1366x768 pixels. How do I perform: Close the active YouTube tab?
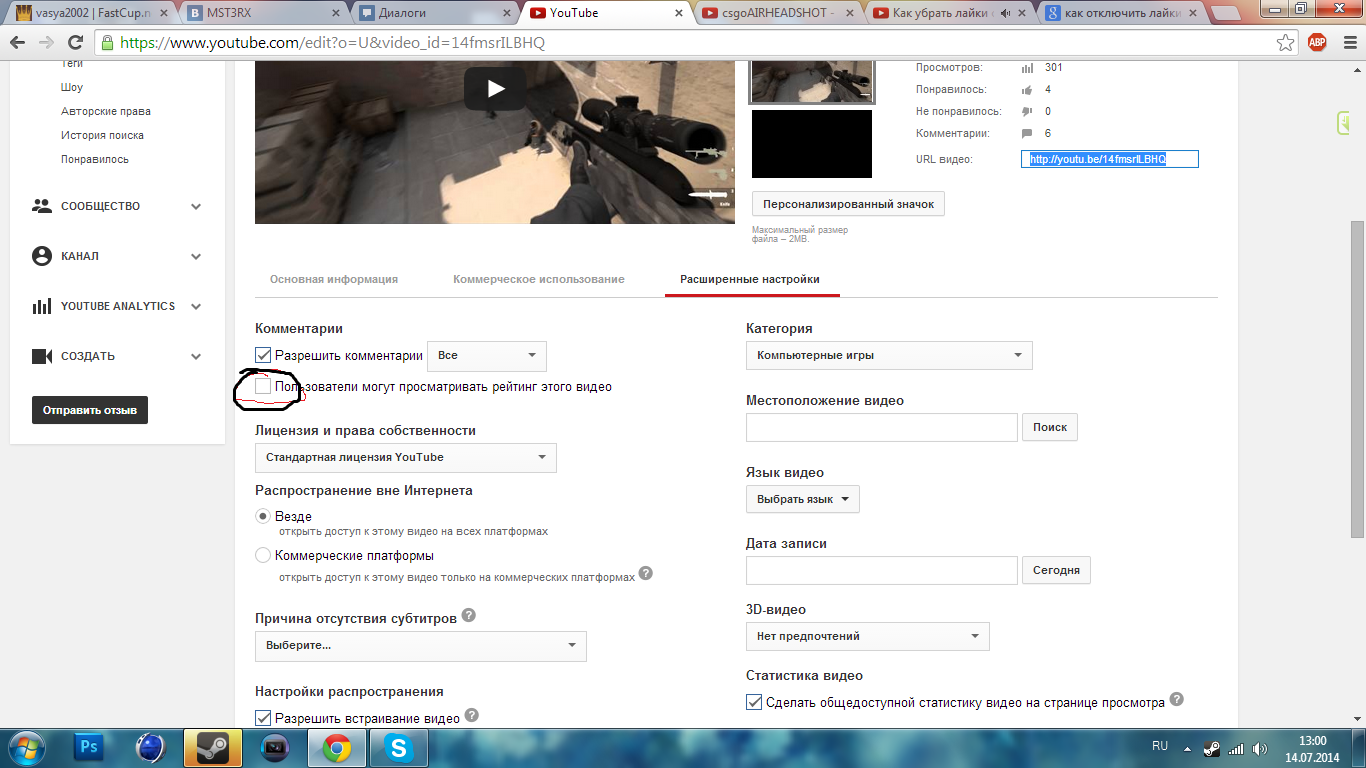point(679,13)
